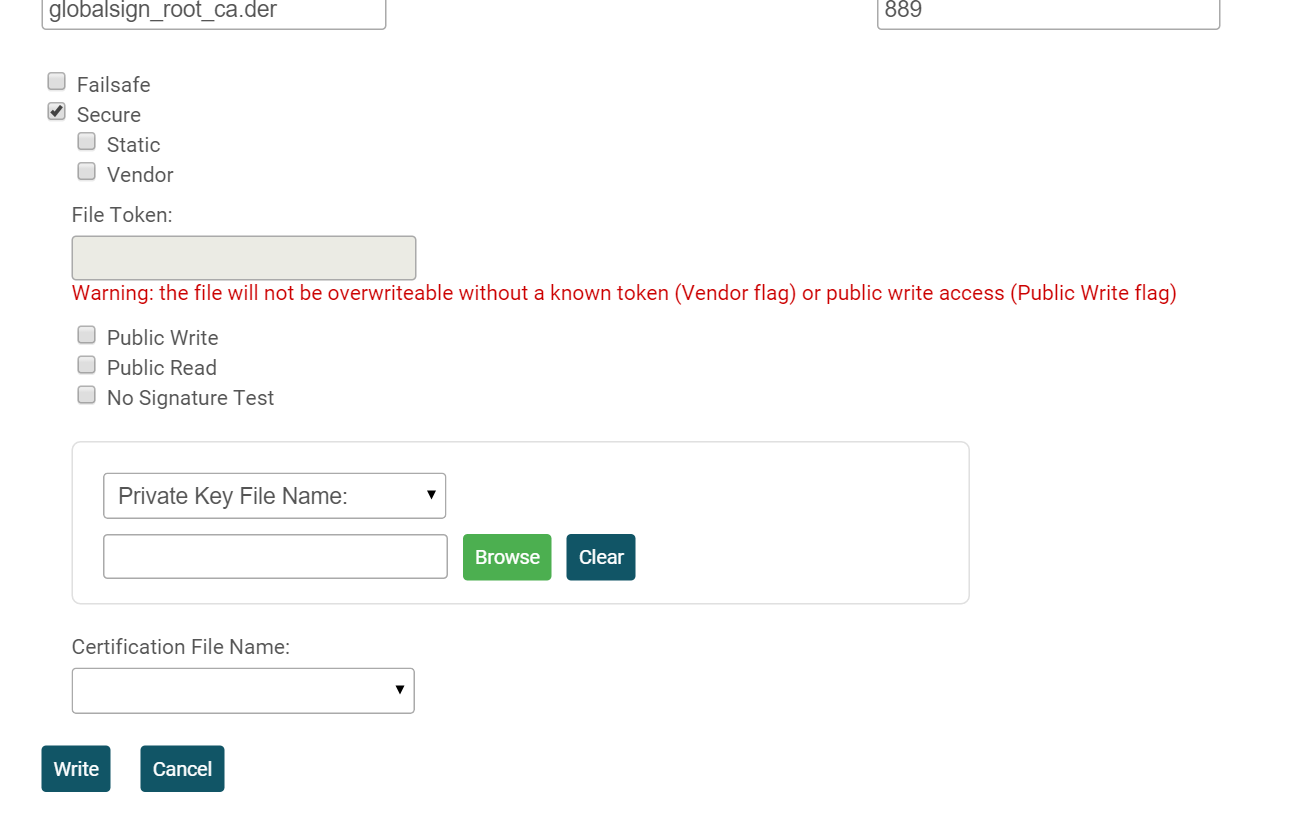
Task: Focus the globalsign_root_ca.der file name field
Action: tap(213, 13)
